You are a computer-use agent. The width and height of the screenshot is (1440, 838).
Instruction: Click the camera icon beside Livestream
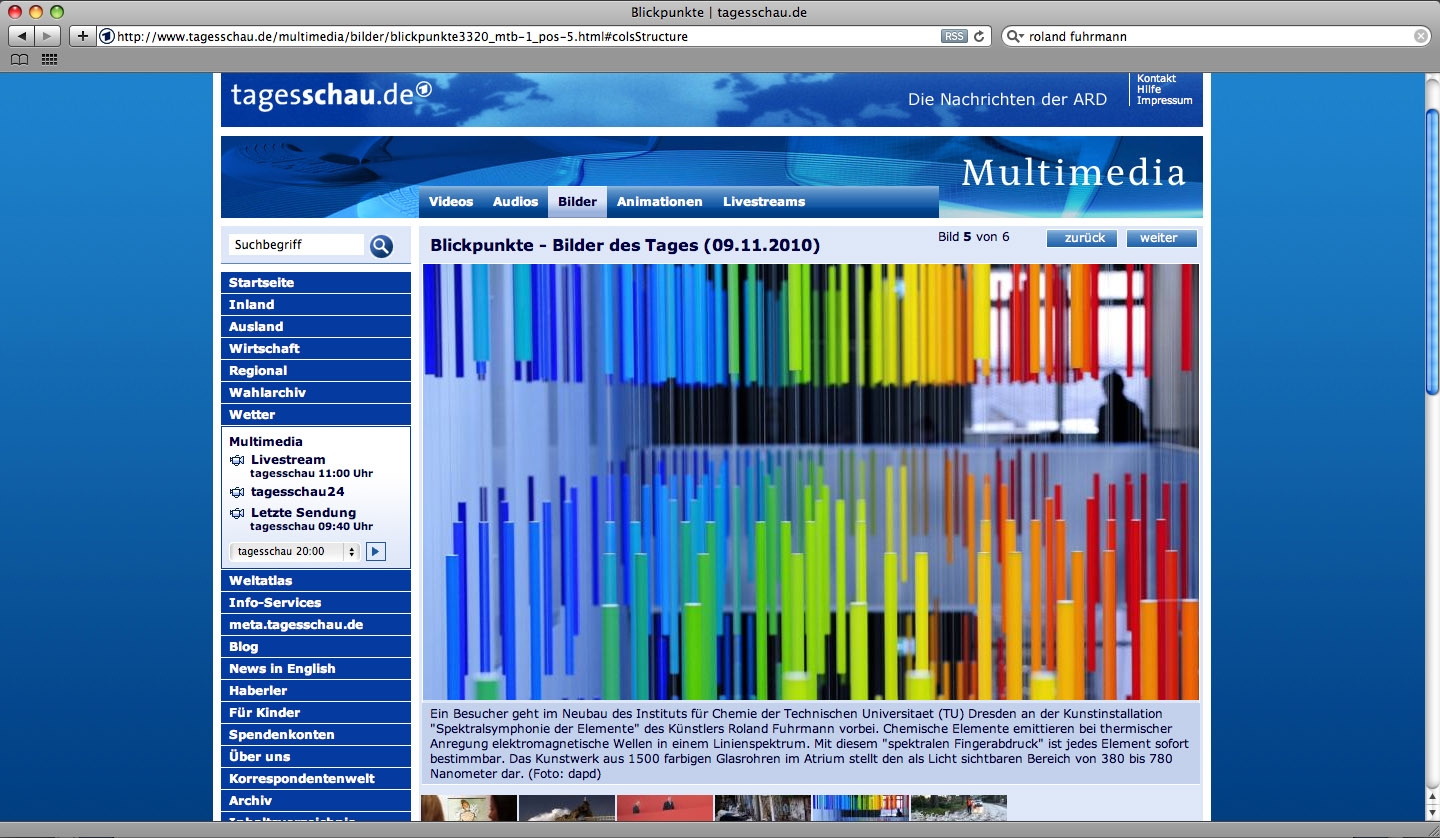(x=237, y=461)
